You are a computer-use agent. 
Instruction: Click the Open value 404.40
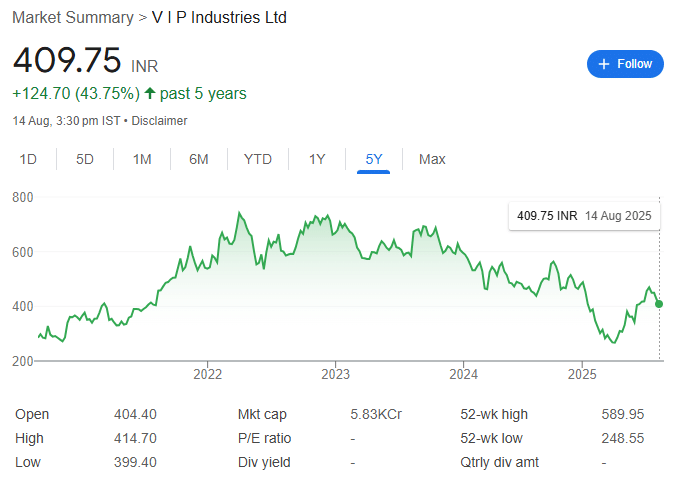click(135, 415)
